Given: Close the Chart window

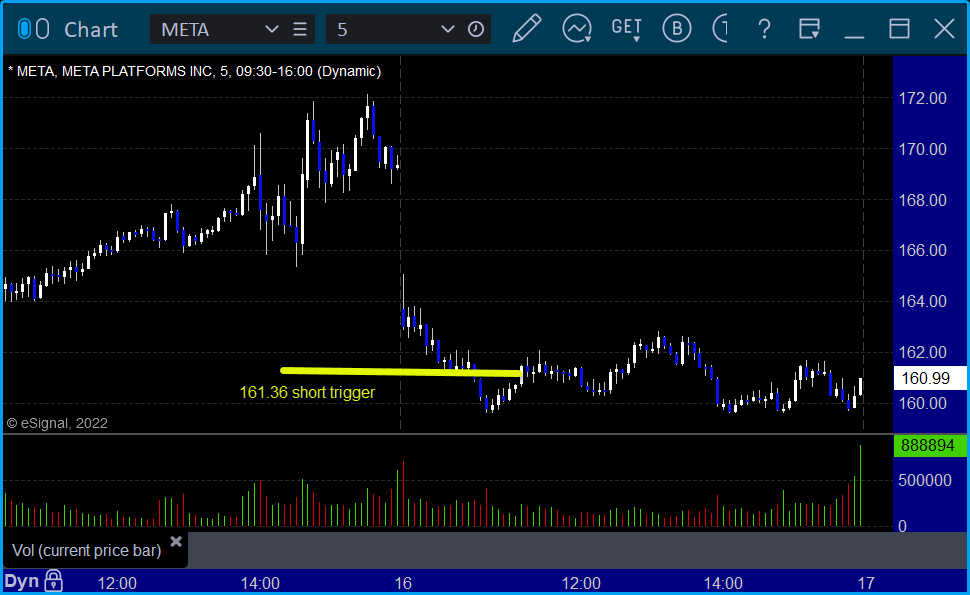Looking at the screenshot, I should (945, 29).
